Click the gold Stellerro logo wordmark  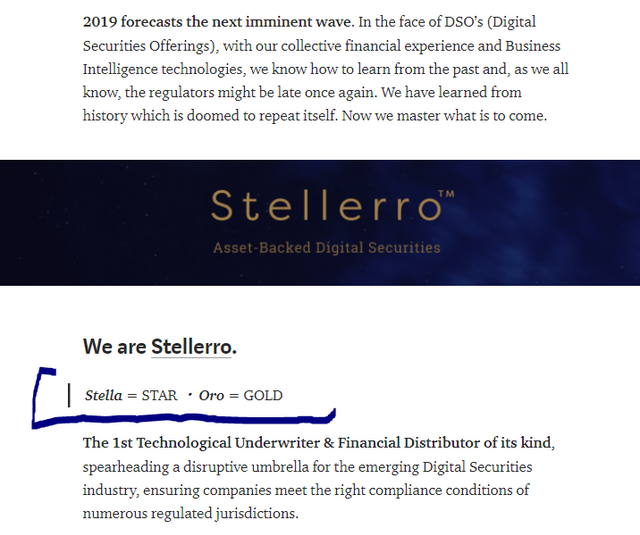(326, 206)
